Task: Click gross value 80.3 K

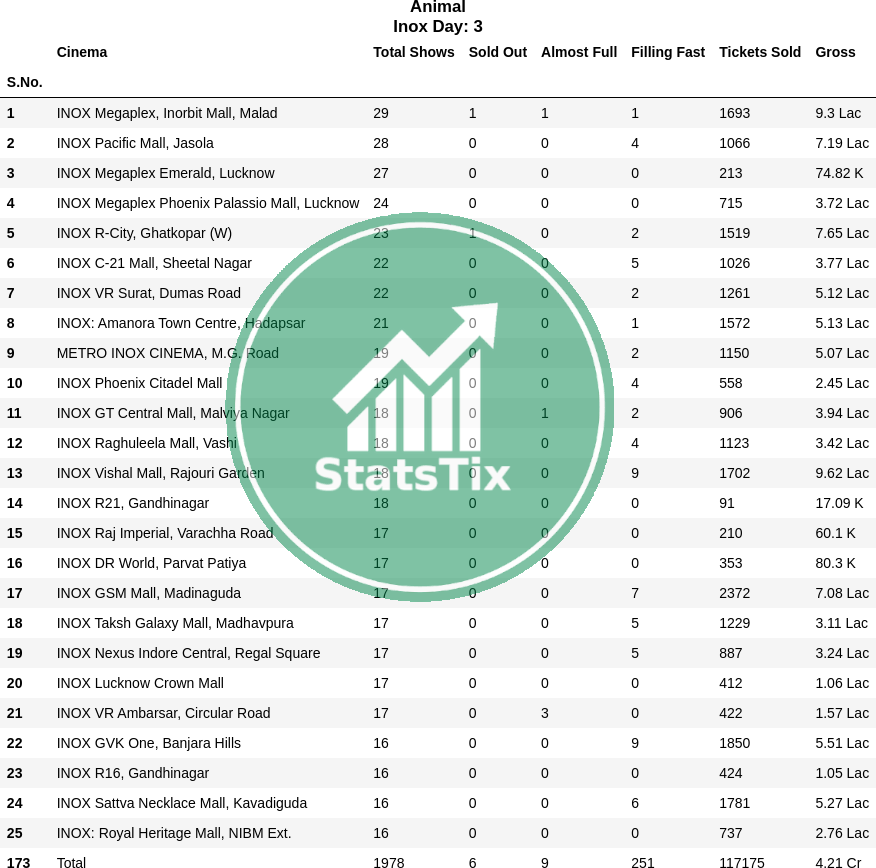Action: click(835, 563)
